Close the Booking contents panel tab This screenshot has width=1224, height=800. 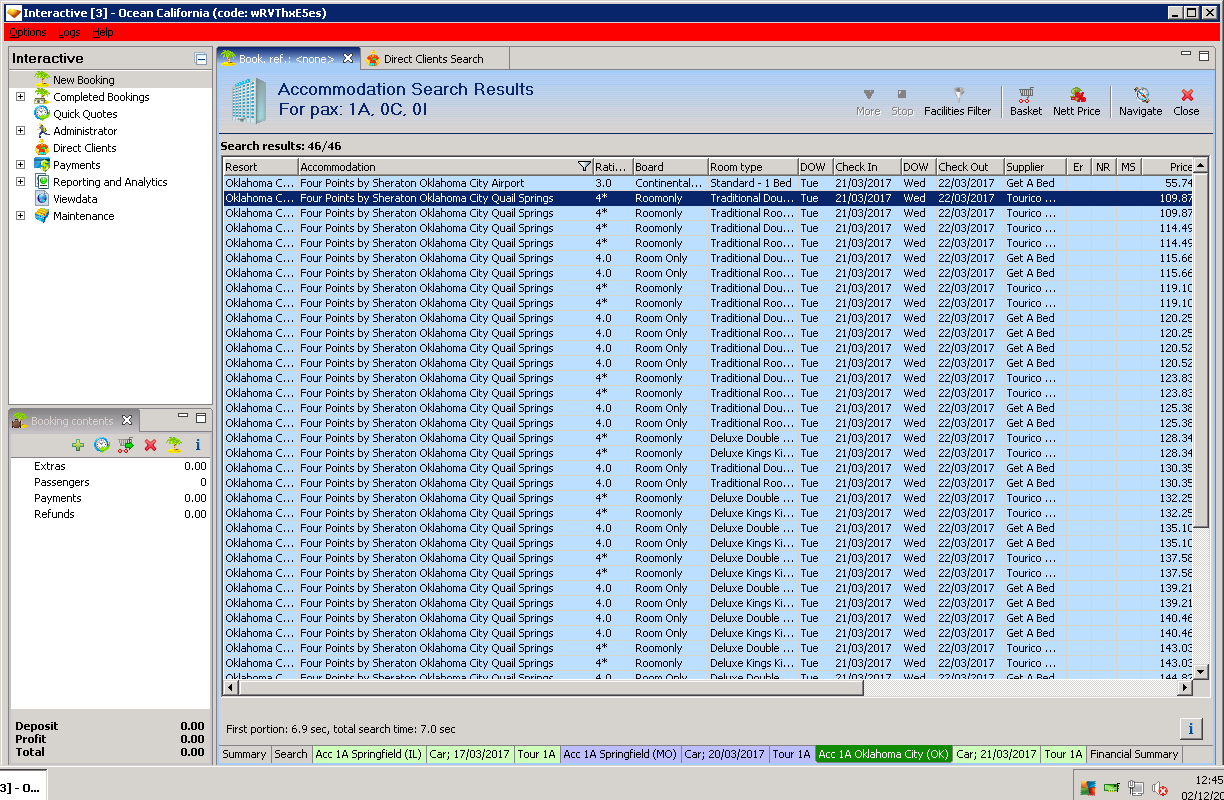pyautogui.click(x=127, y=420)
